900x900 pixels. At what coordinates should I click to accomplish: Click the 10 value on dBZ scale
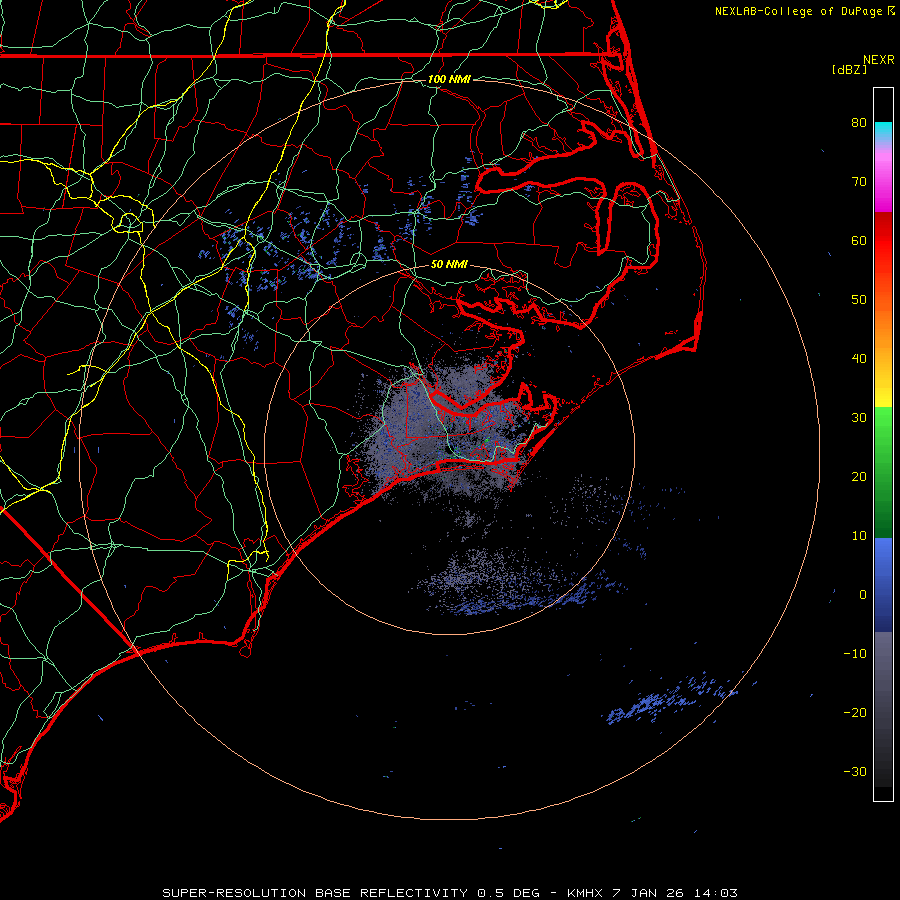coord(859,536)
